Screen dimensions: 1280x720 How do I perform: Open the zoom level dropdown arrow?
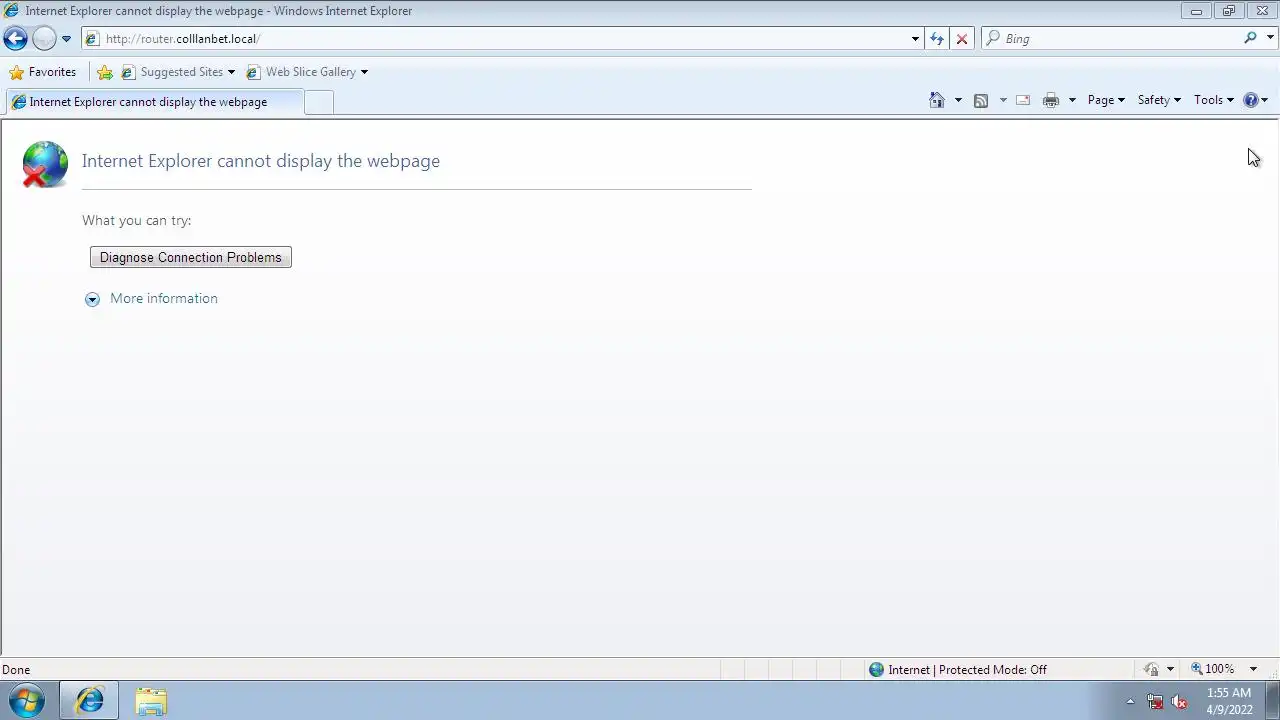coord(1253,670)
